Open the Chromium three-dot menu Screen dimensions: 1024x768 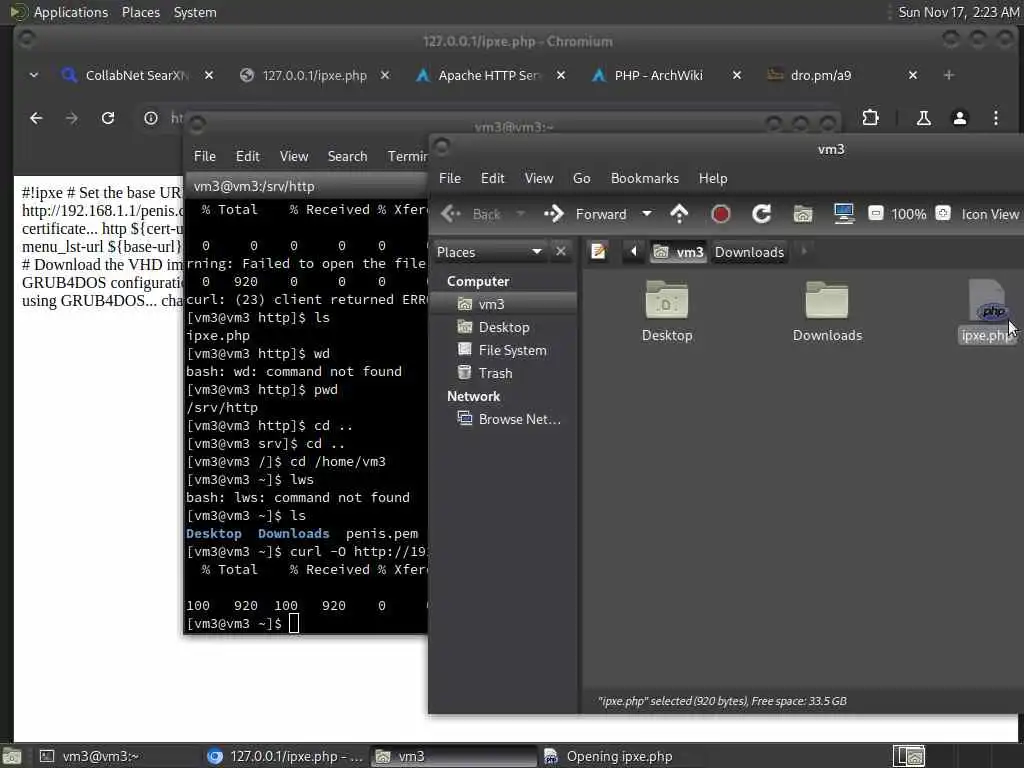pos(995,118)
